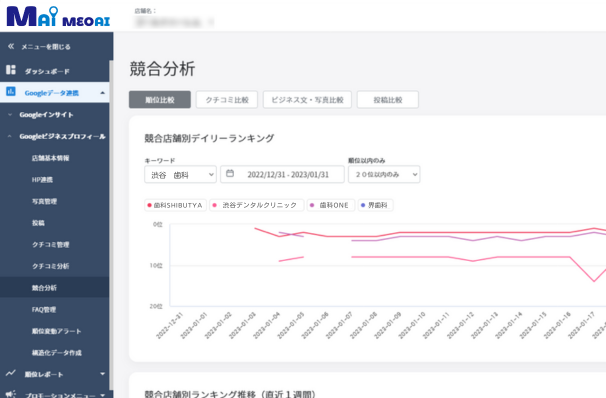Open 店舗基本情報 in the sidebar
Image resolution: width=606 pixels, height=398 pixels.
tap(50, 158)
